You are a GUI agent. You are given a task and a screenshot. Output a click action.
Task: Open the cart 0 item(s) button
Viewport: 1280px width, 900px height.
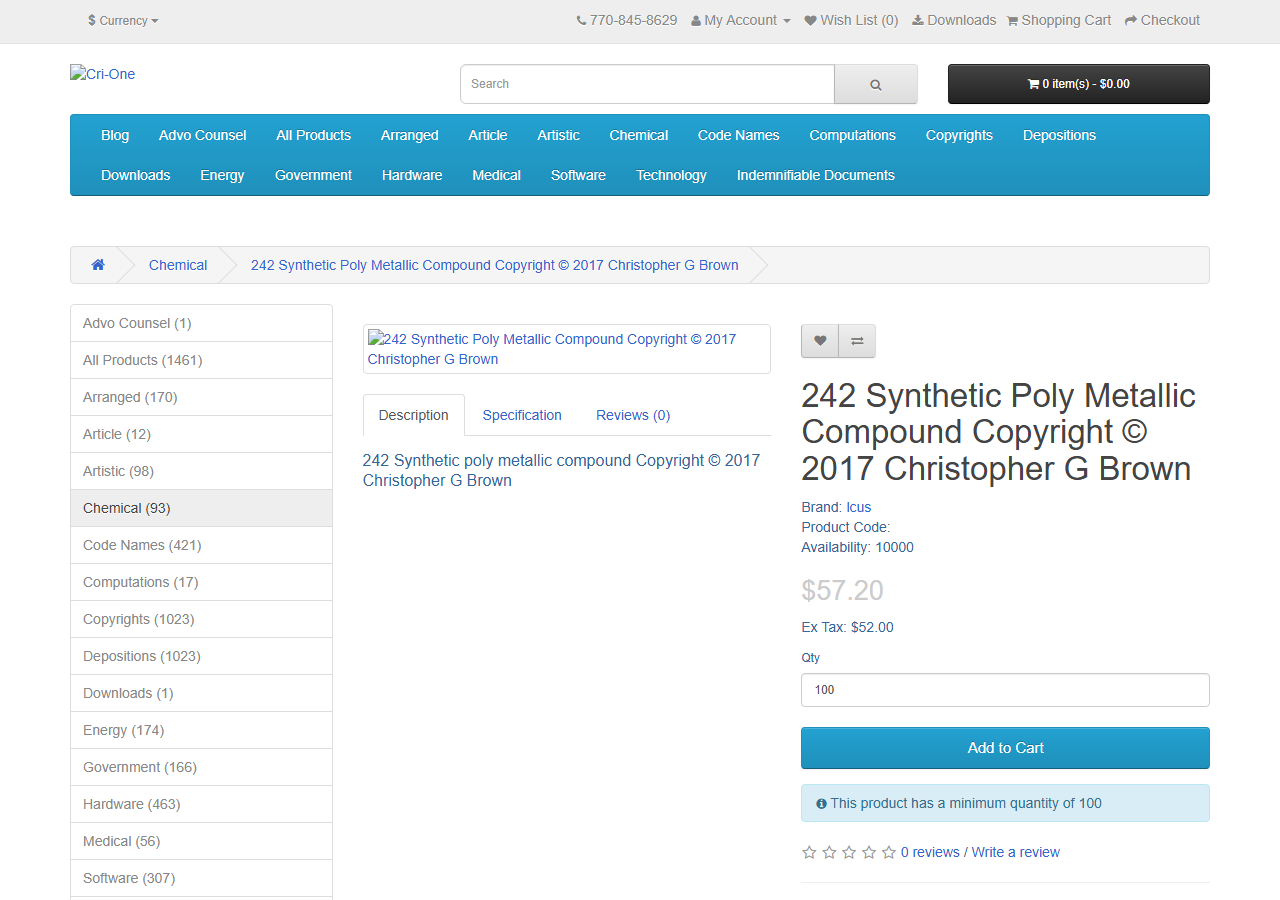point(1079,84)
